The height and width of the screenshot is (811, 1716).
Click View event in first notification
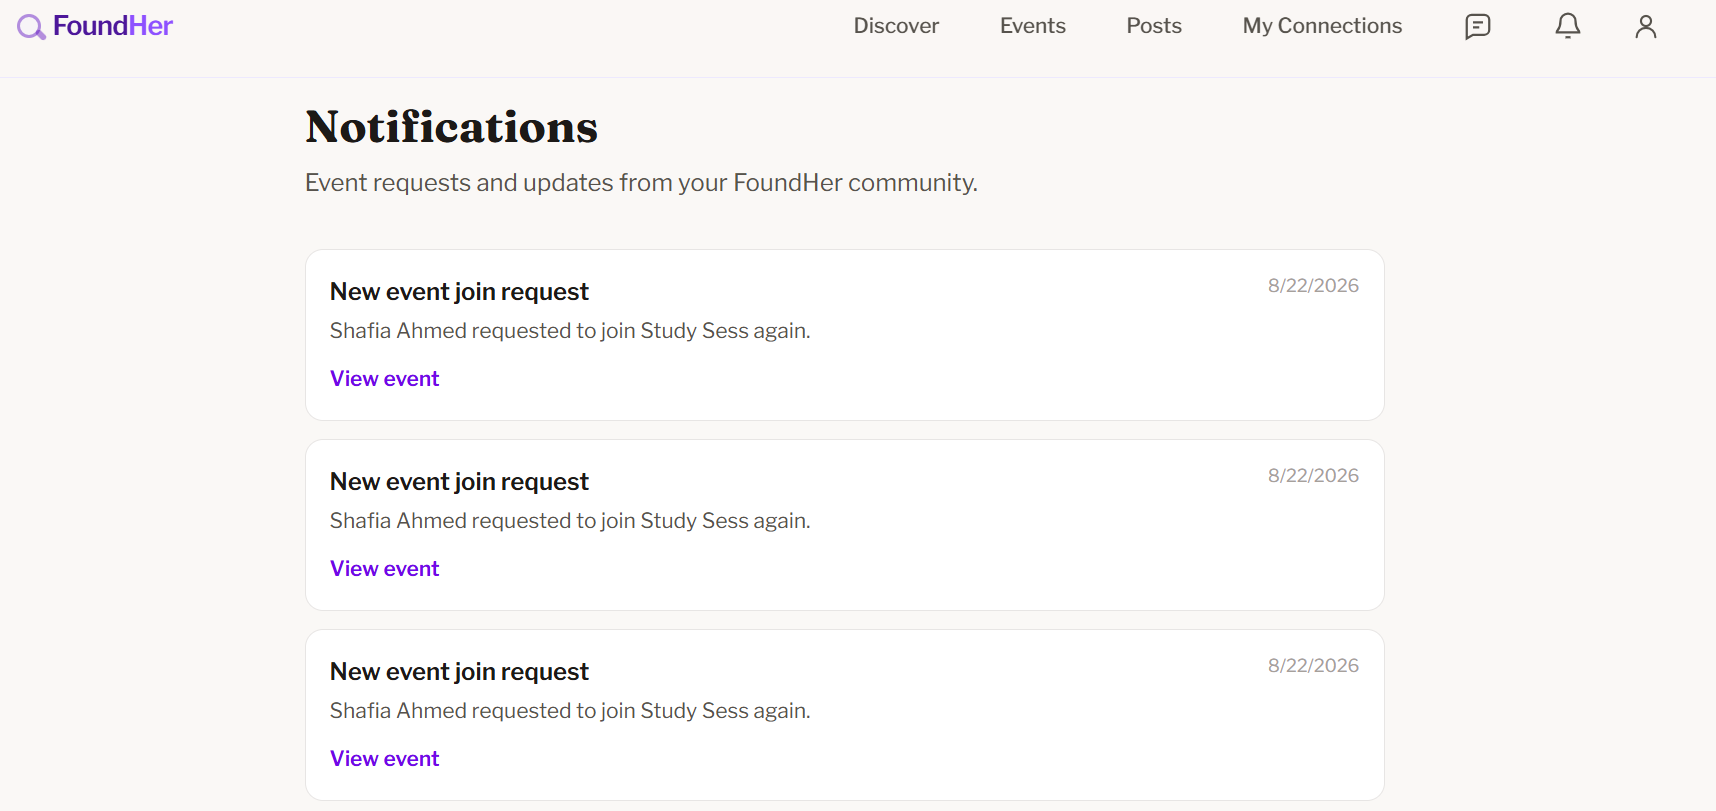[x=384, y=379]
